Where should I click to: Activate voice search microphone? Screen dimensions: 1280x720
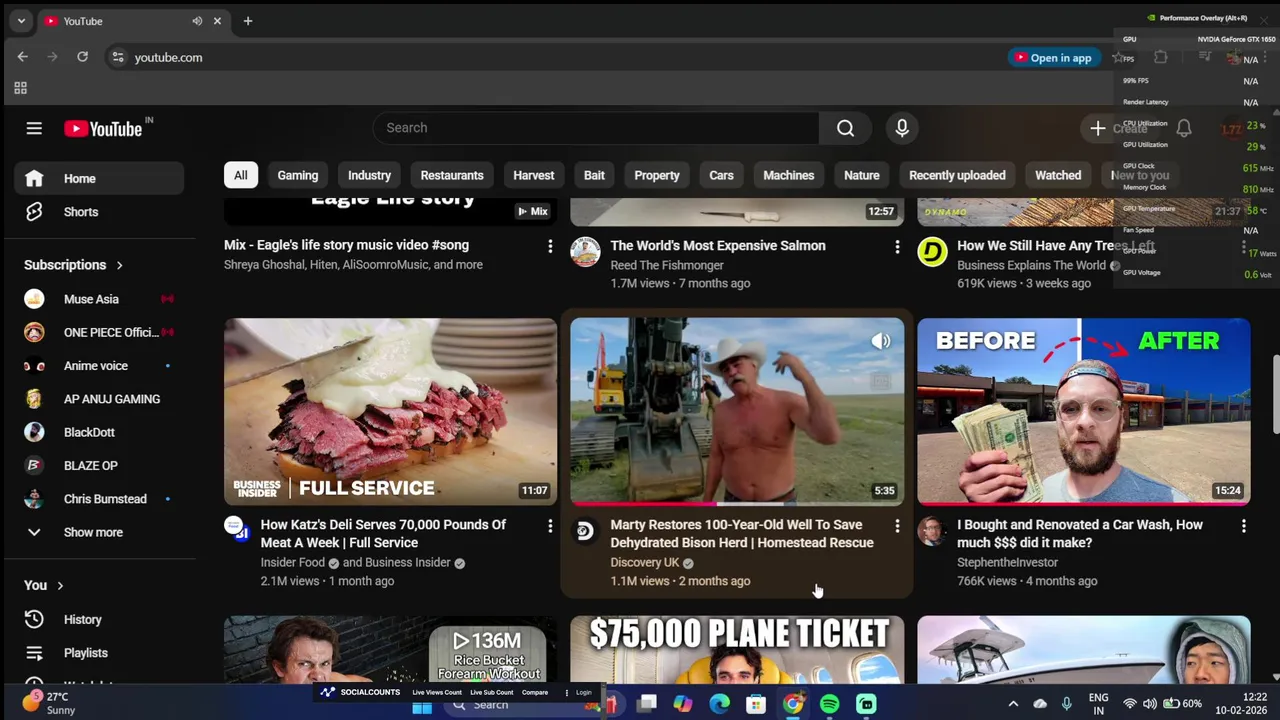coord(902,128)
